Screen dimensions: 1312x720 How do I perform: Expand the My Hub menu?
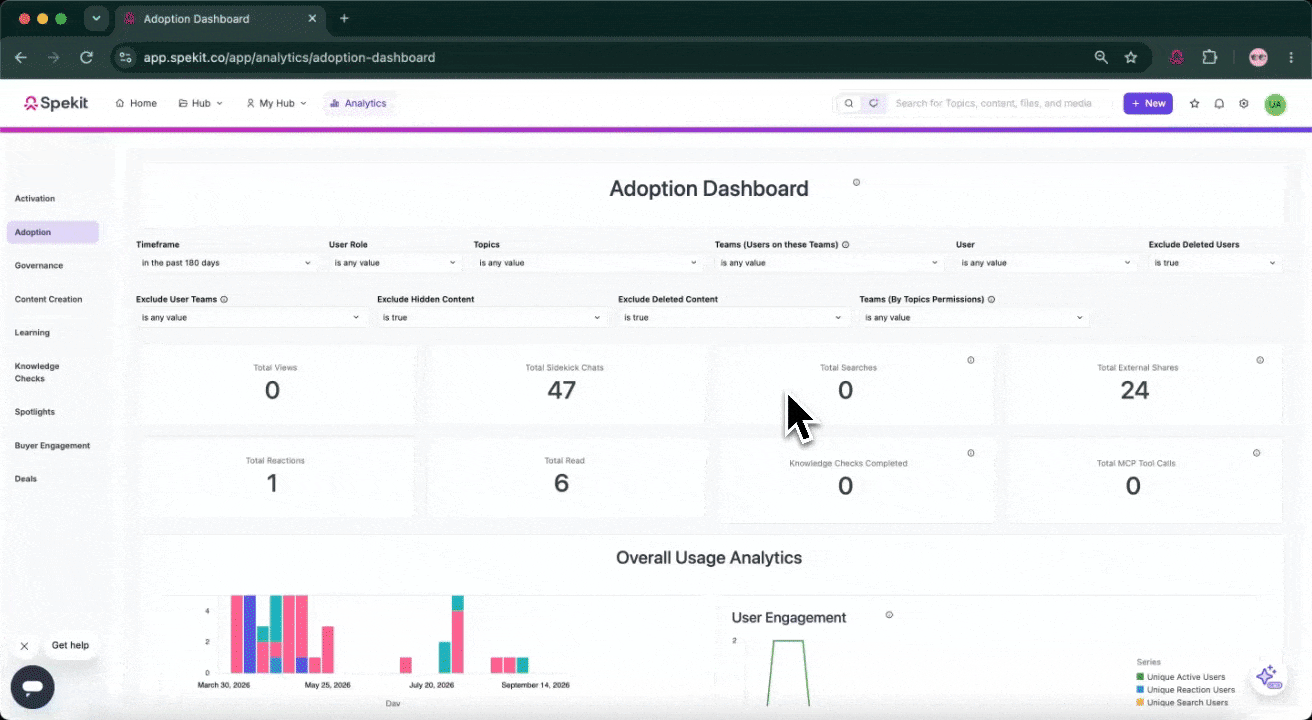pos(277,103)
